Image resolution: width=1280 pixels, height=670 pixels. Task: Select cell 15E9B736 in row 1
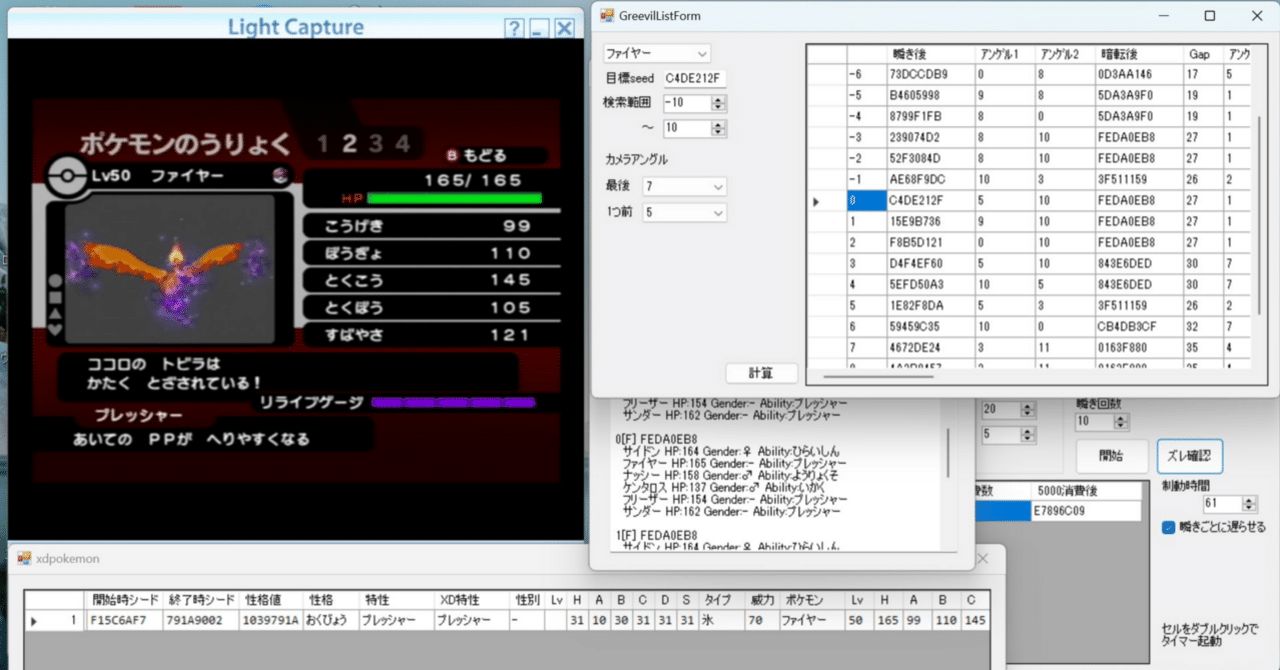click(x=930, y=221)
